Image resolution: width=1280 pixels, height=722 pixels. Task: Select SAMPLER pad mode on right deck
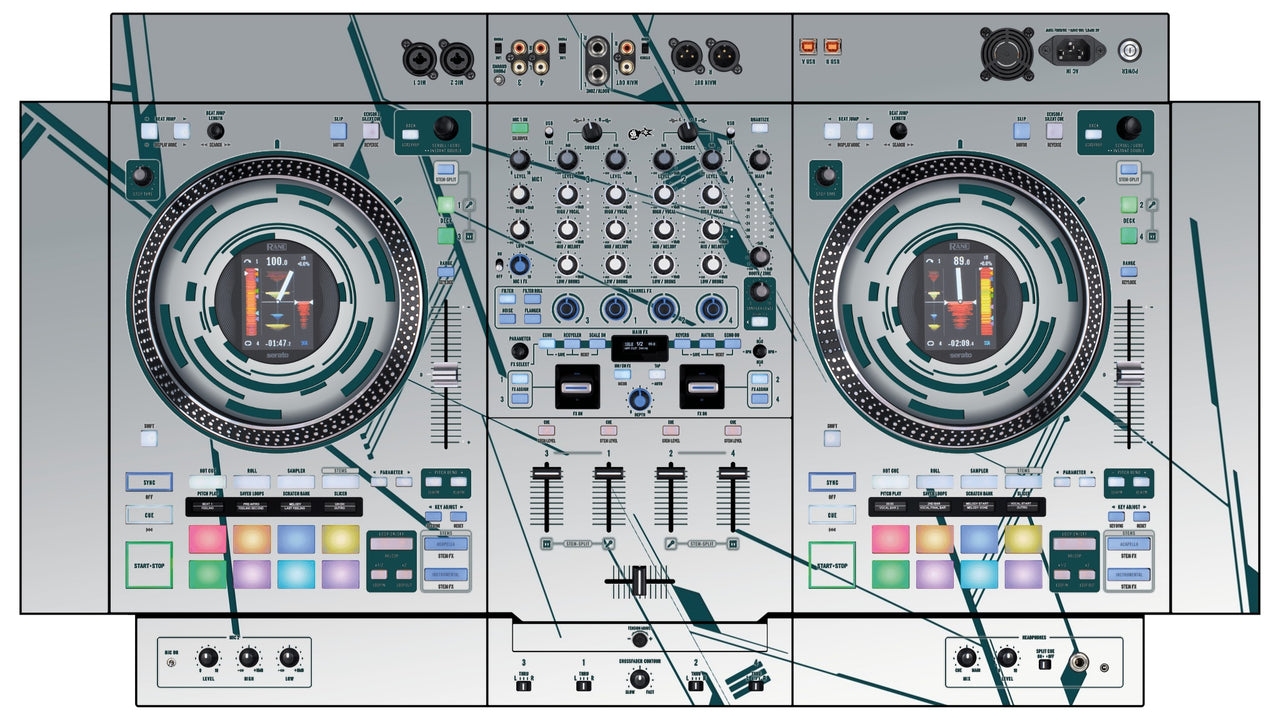point(980,482)
